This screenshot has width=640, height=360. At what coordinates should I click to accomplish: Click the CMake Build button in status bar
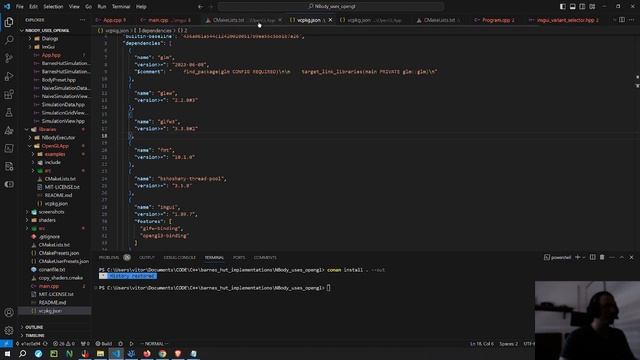104,344
